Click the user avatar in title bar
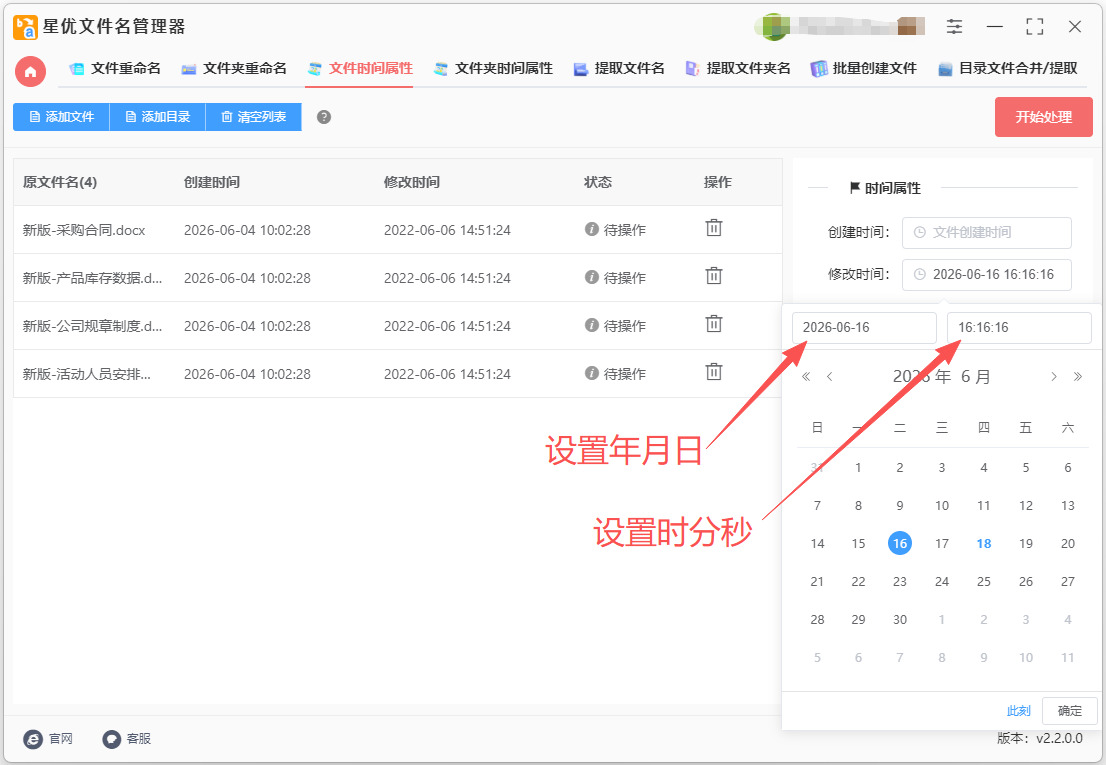The height and width of the screenshot is (765, 1106). pyautogui.click(x=774, y=27)
